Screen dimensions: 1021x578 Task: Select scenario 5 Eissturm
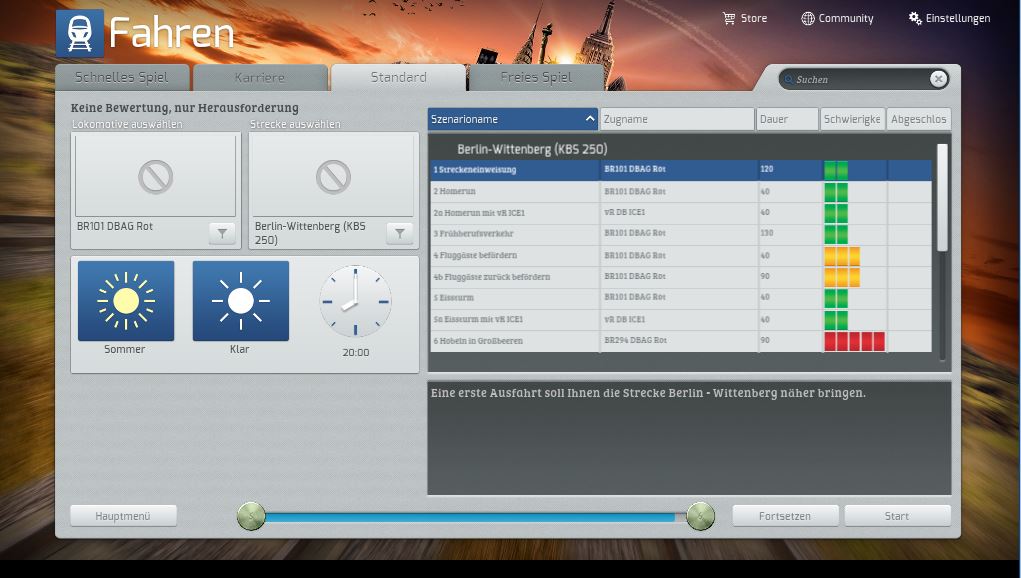click(680, 297)
